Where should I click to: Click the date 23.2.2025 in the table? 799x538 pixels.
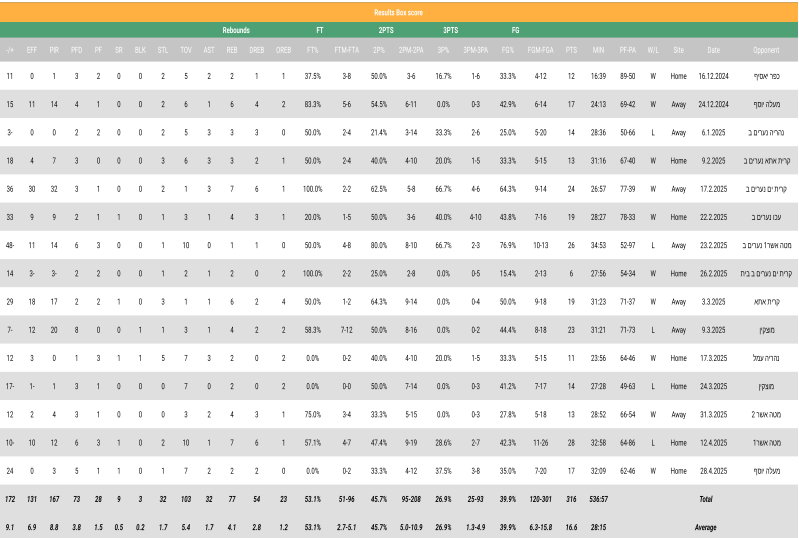[714, 244]
